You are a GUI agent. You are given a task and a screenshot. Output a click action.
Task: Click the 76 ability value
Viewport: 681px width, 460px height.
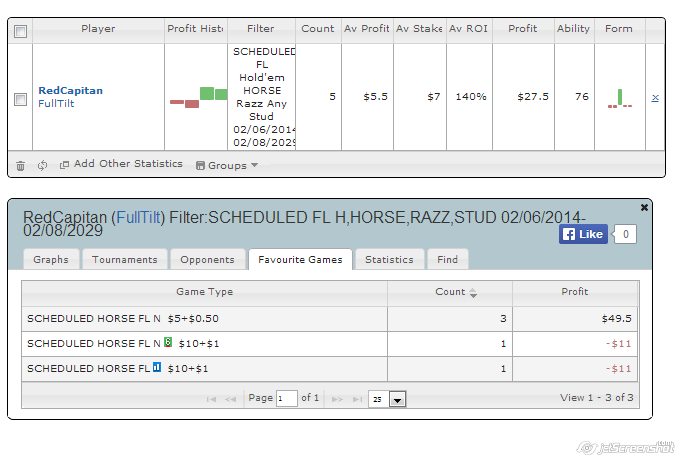tap(582, 96)
